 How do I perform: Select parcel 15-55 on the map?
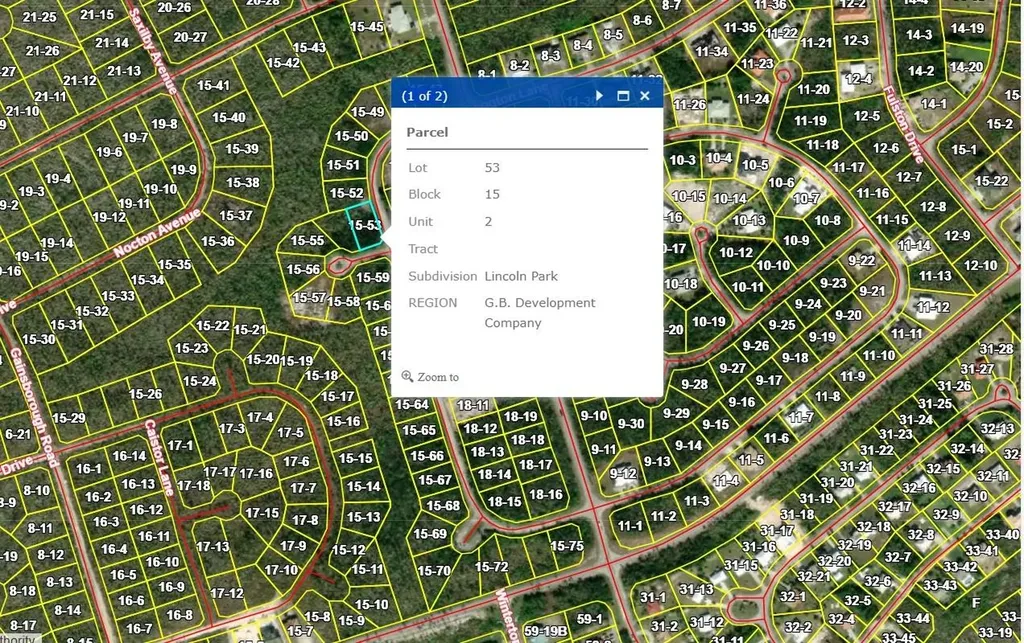coord(307,241)
